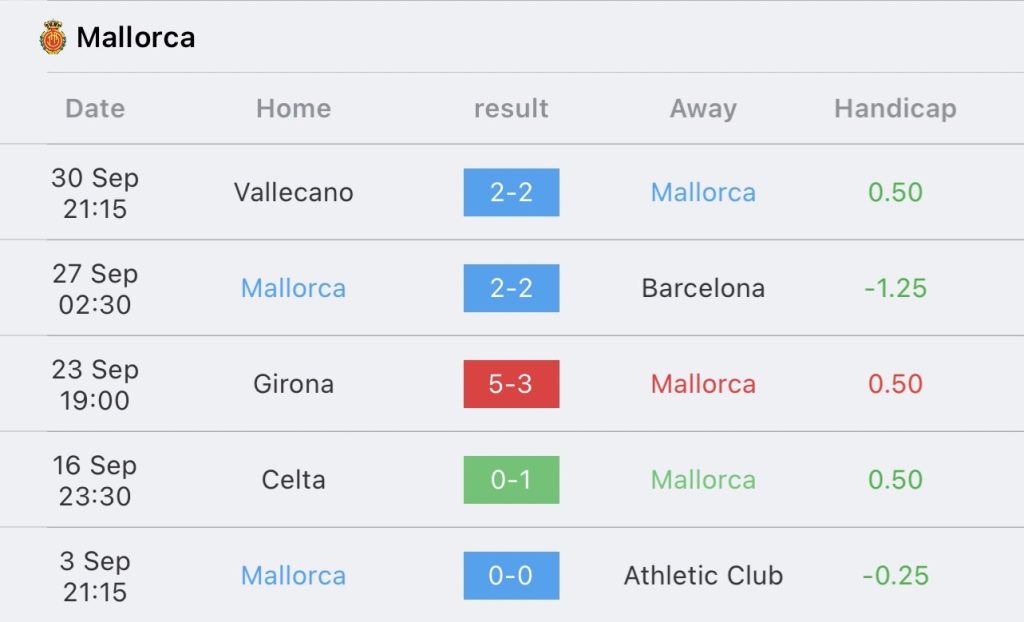
Task: Select the Vallecano home team
Action: [x=294, y=192]
